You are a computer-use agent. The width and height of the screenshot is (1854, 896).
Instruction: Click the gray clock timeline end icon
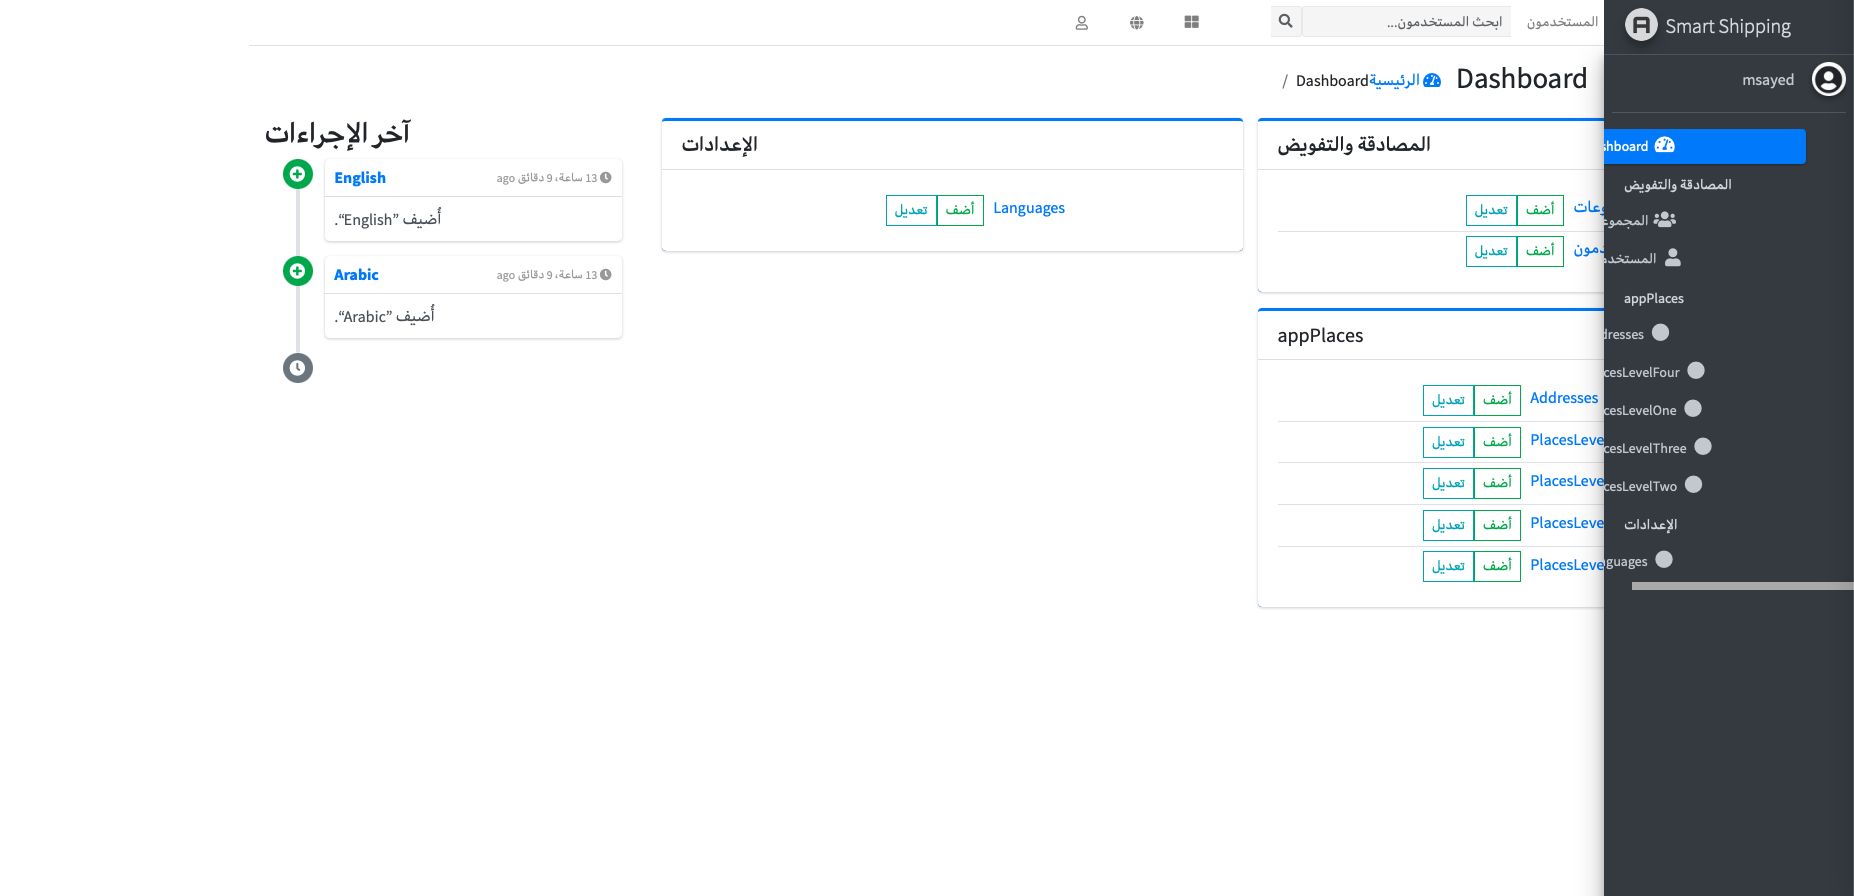[297, 368]
